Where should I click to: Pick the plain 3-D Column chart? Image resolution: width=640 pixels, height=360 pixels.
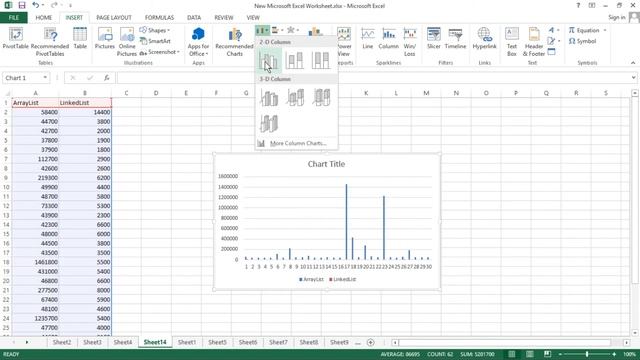point(269,123)
